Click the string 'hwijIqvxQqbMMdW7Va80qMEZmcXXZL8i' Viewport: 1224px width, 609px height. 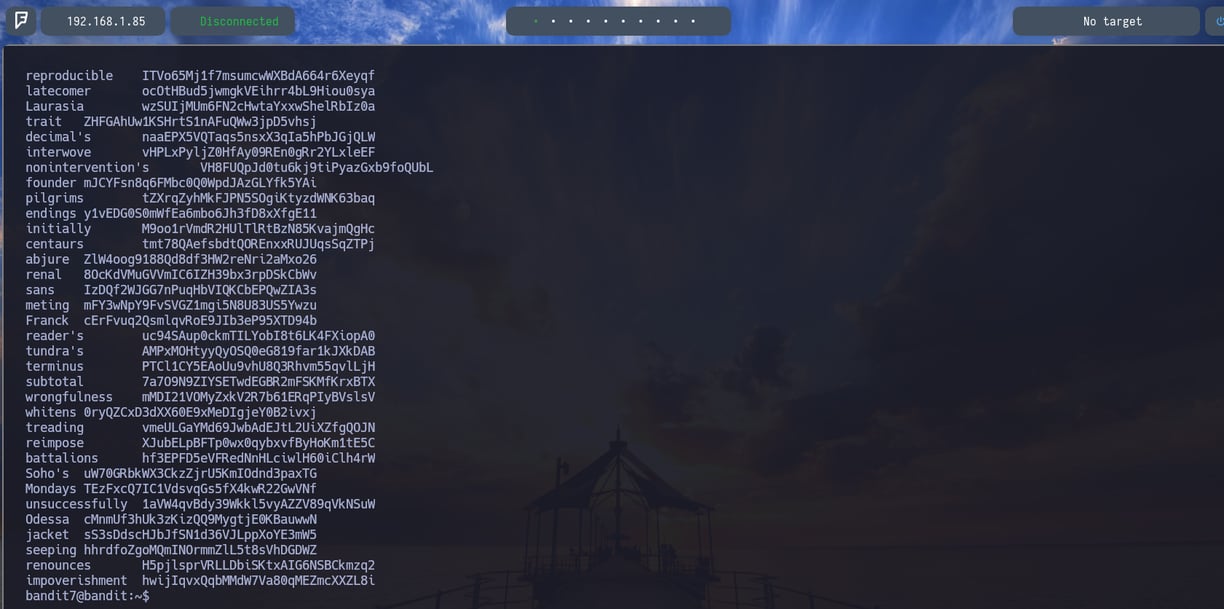[258, 581]
